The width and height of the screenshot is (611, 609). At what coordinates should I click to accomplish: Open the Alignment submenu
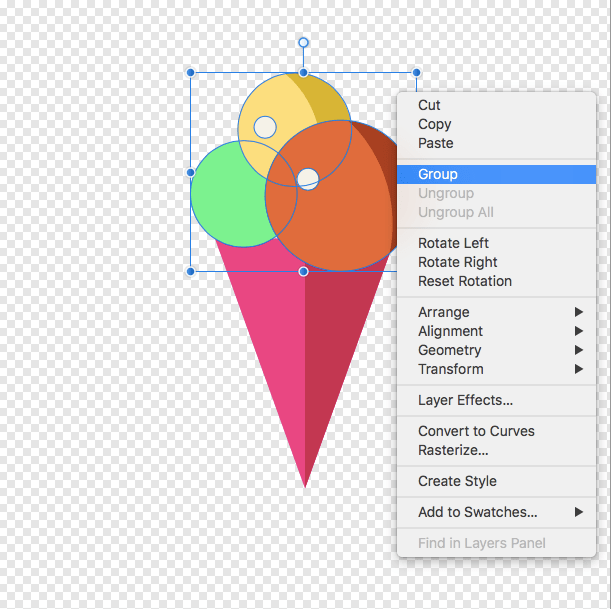coord(450,331)
